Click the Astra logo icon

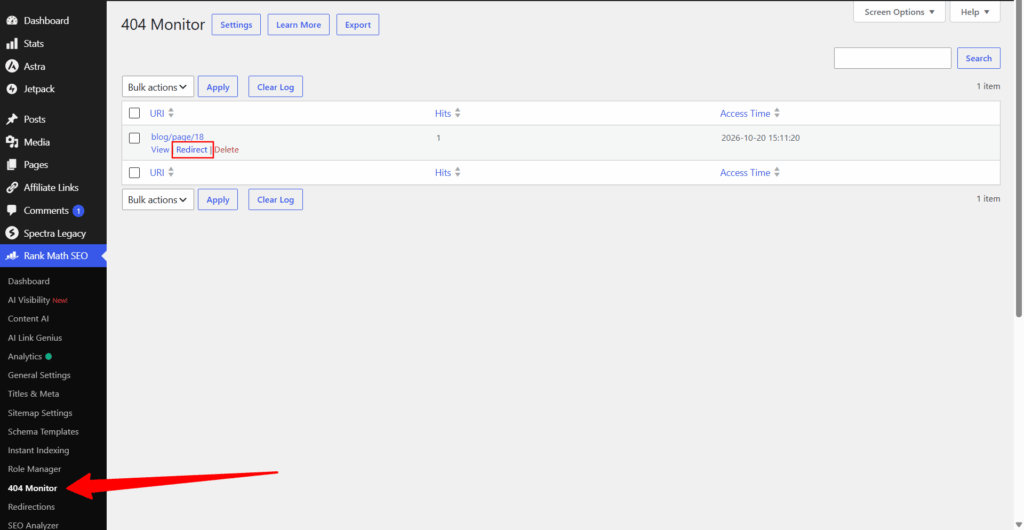coord(12,67)
